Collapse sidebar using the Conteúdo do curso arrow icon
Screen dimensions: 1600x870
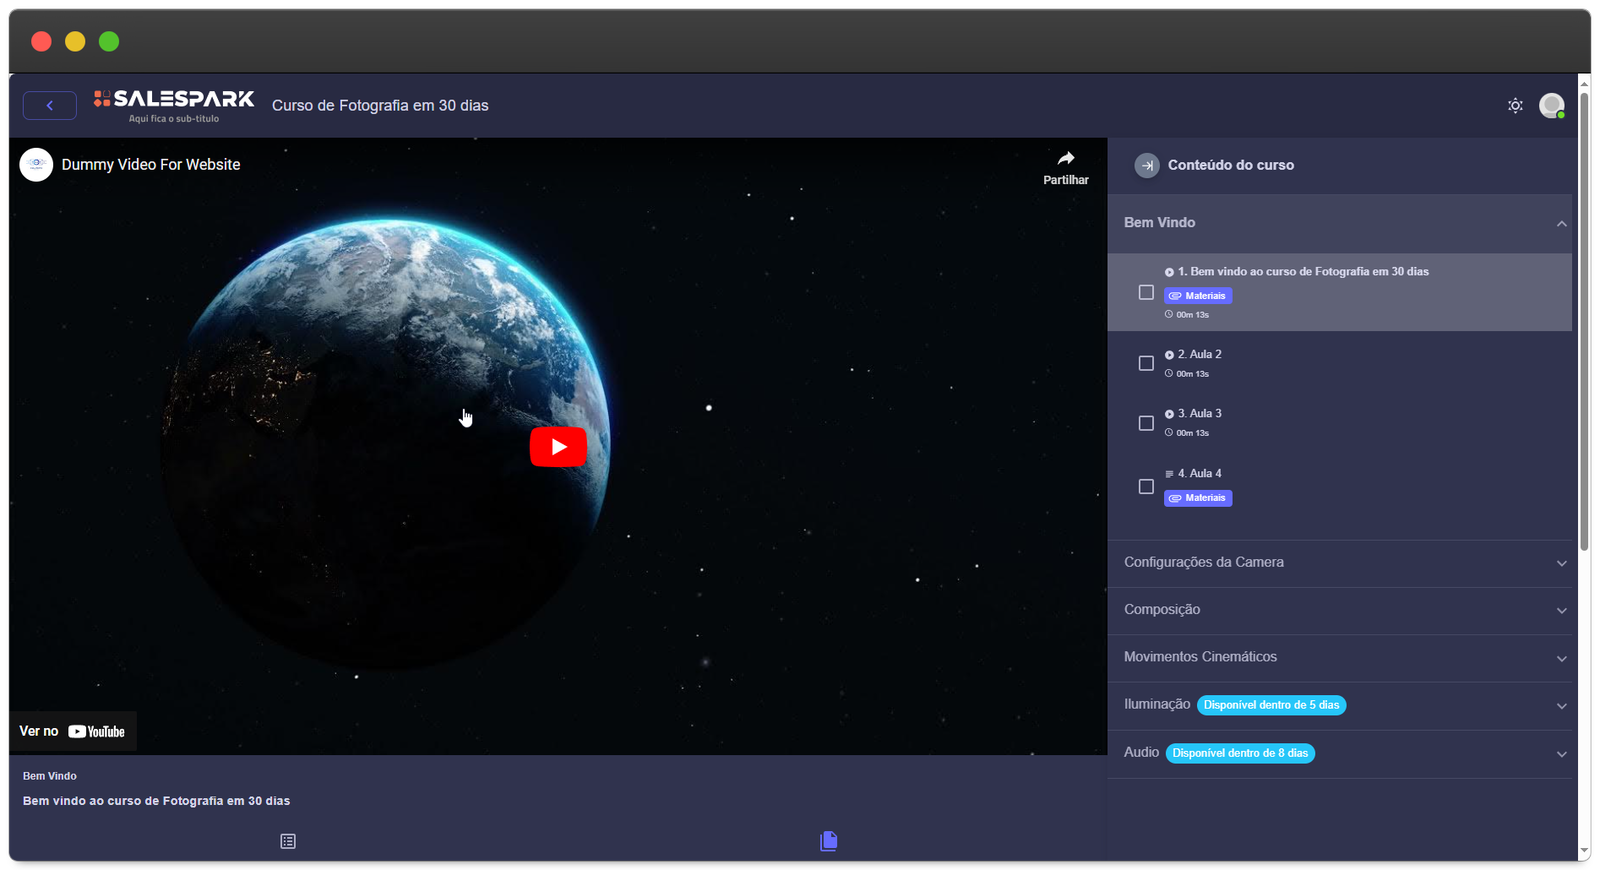pos(1147,166)
